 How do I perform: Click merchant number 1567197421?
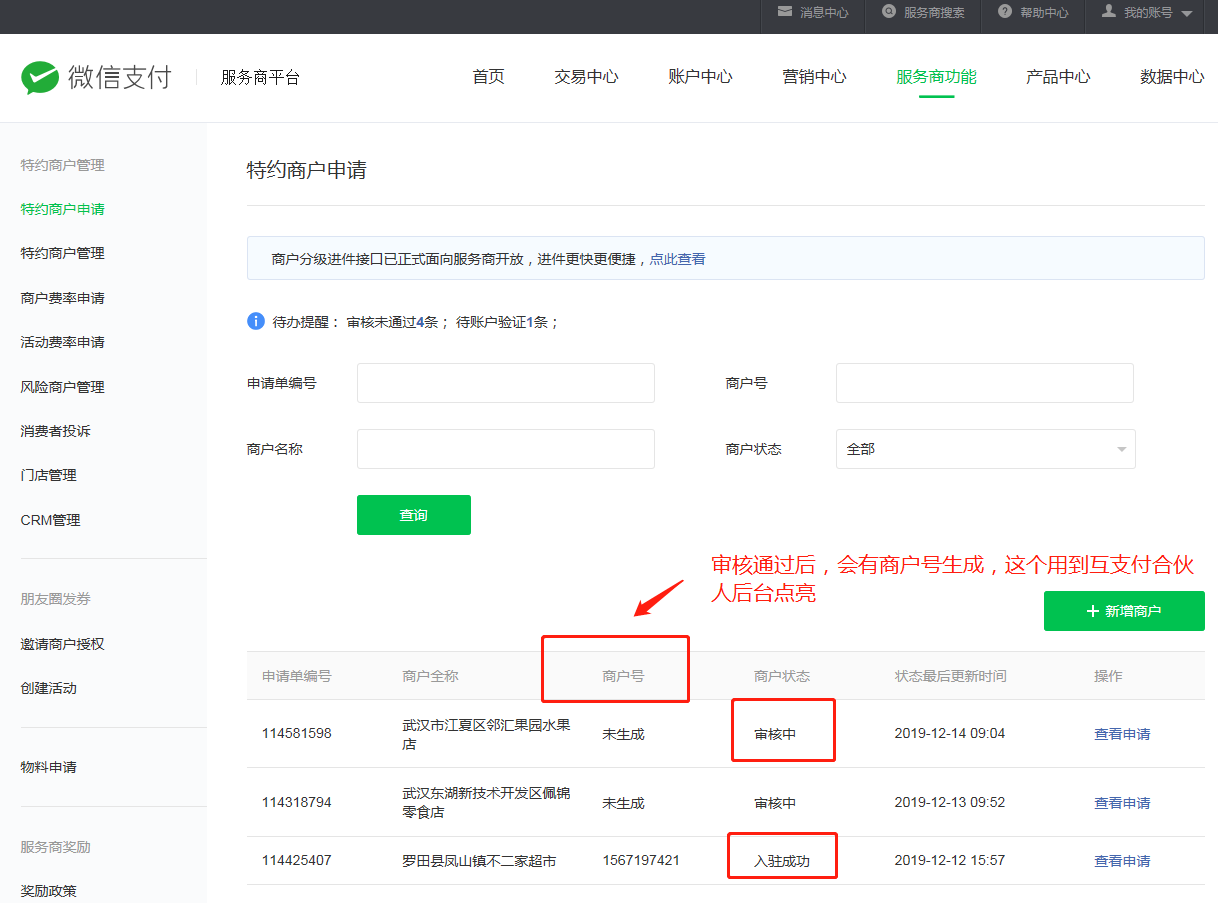pyautogui.click(x=641, y=861)
